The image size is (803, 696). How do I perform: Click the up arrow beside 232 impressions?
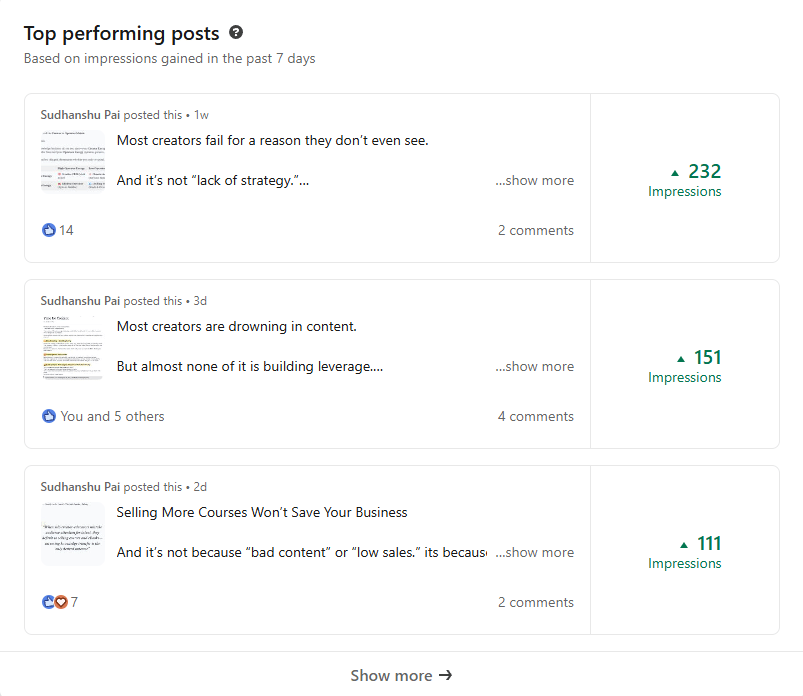(675, 172)
